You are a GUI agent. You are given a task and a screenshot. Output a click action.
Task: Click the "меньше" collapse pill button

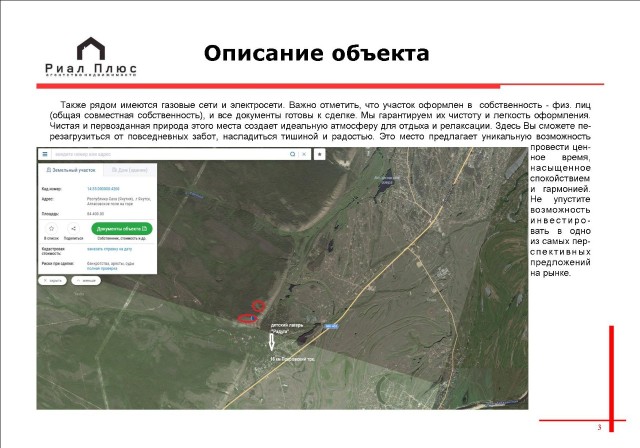click(86, 281)
